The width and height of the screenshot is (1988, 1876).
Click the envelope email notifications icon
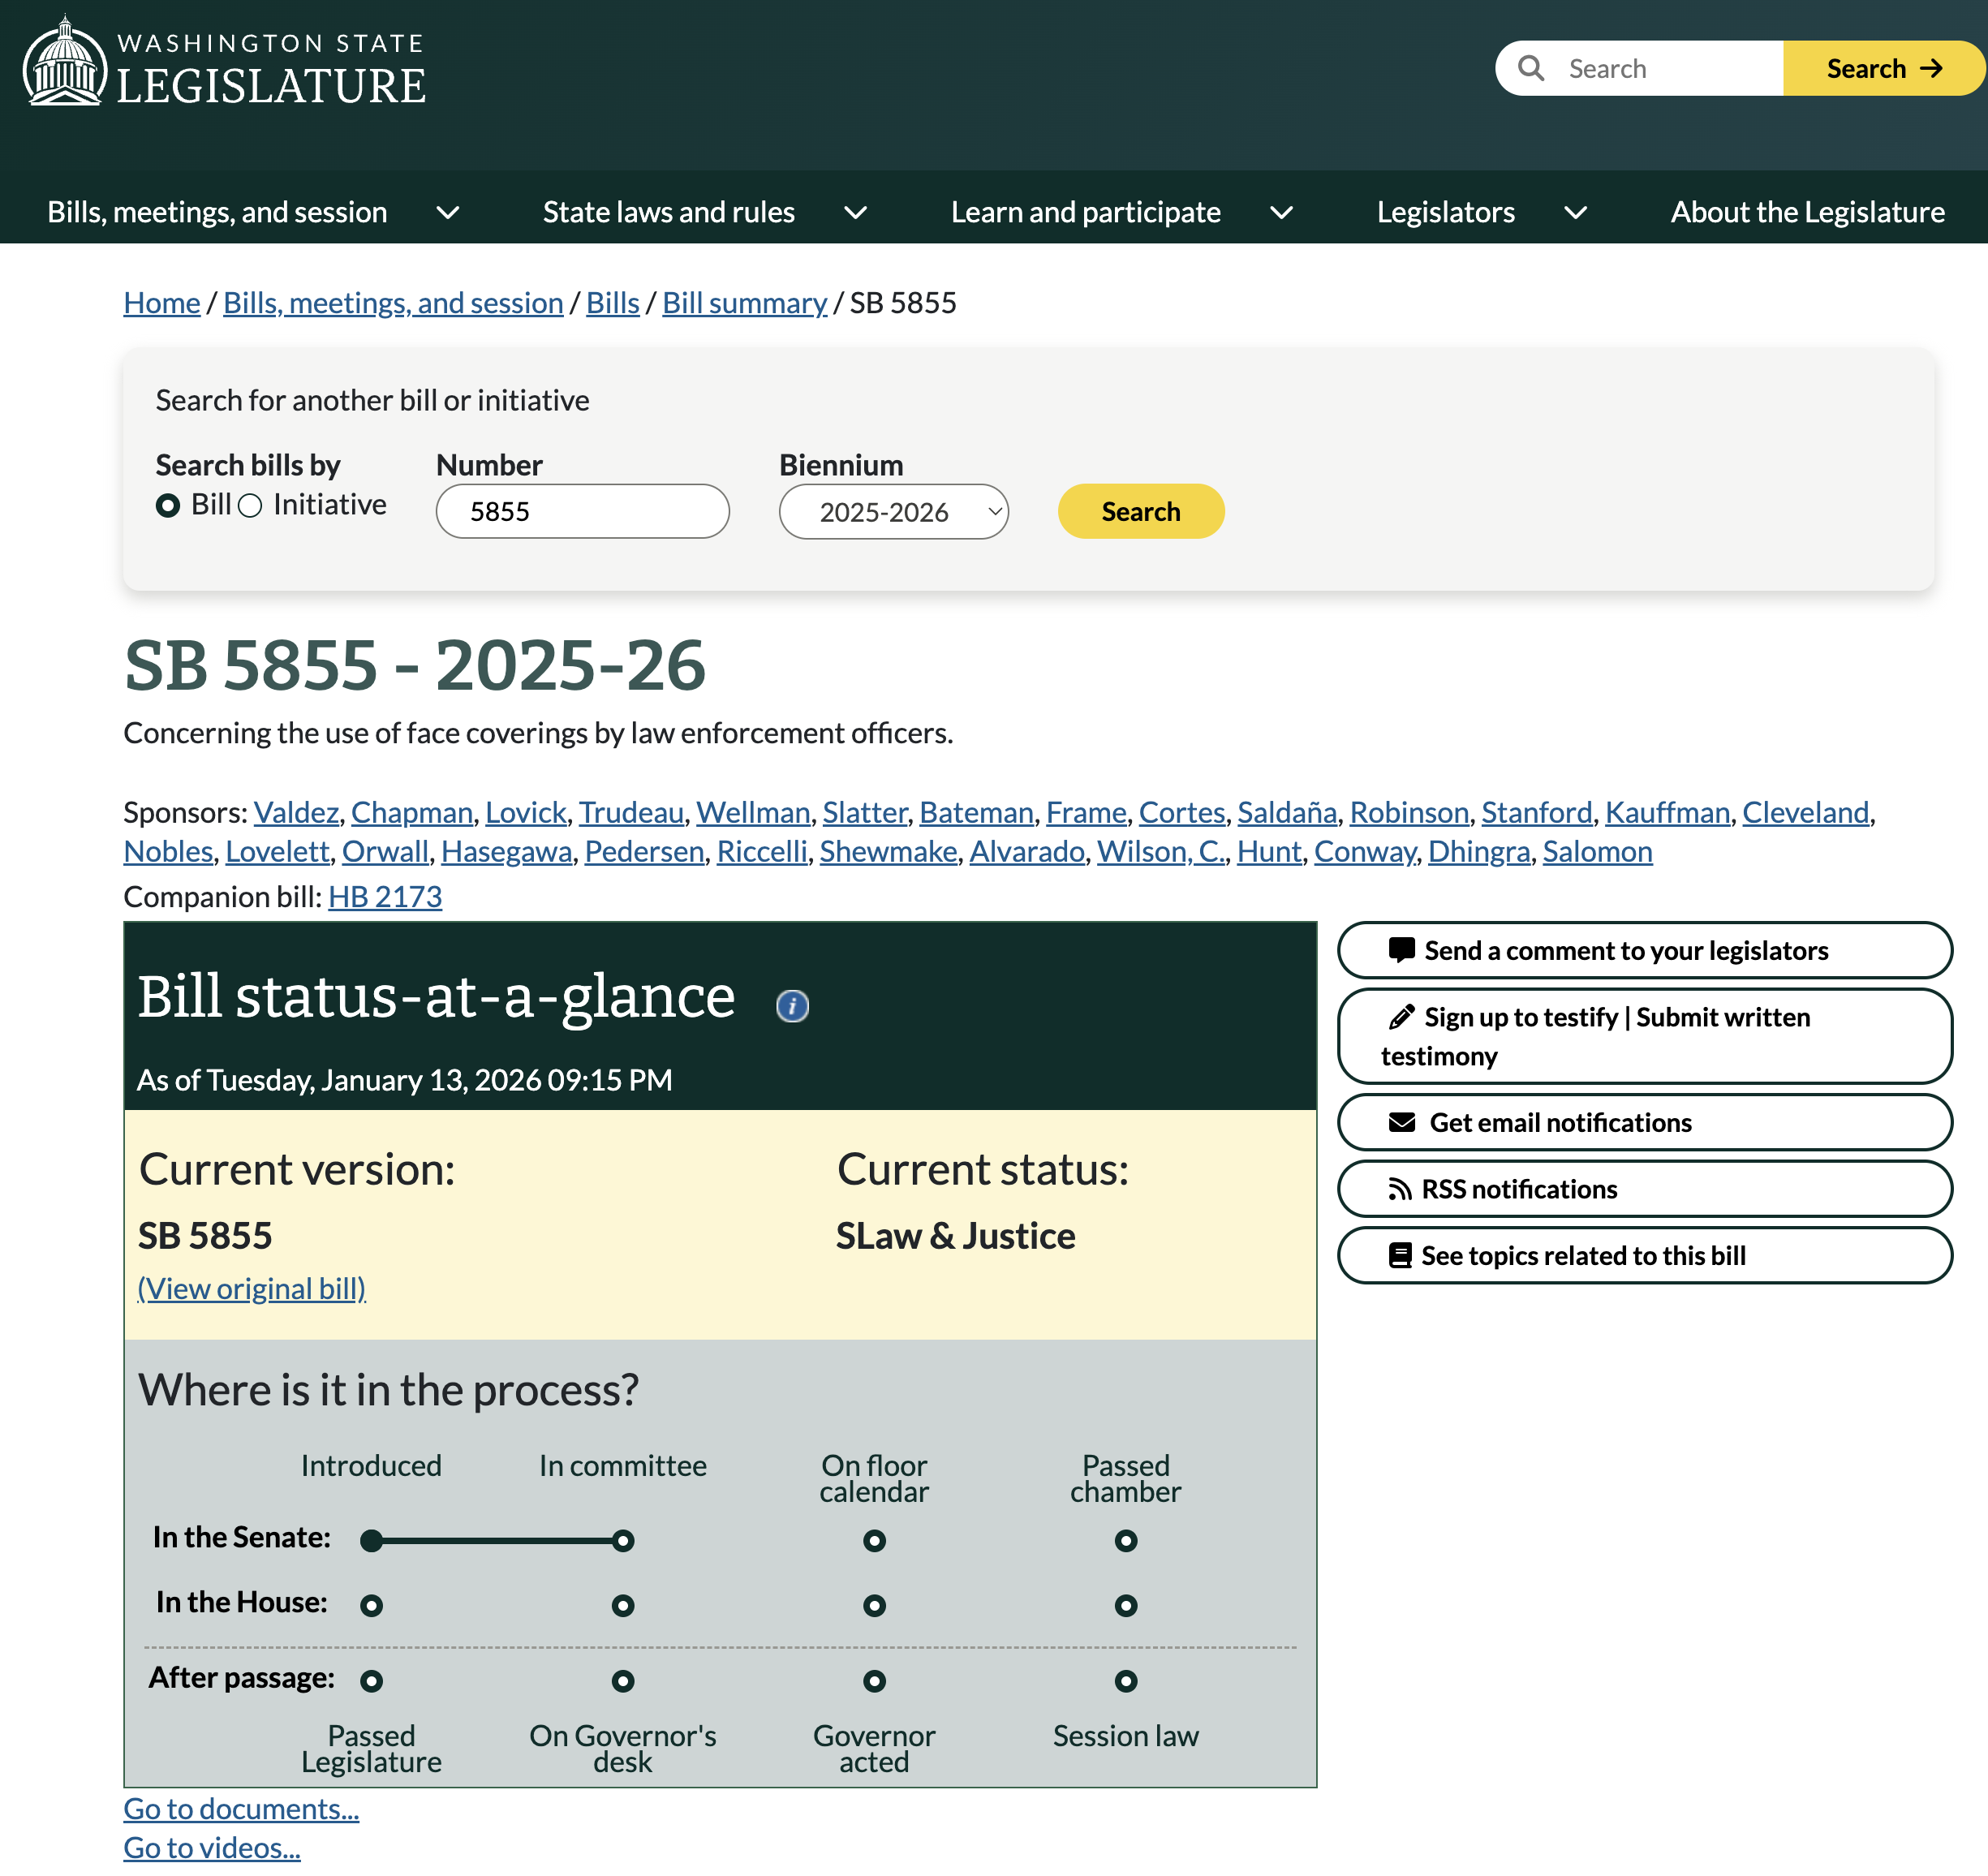click(x=1401, y=1122)
